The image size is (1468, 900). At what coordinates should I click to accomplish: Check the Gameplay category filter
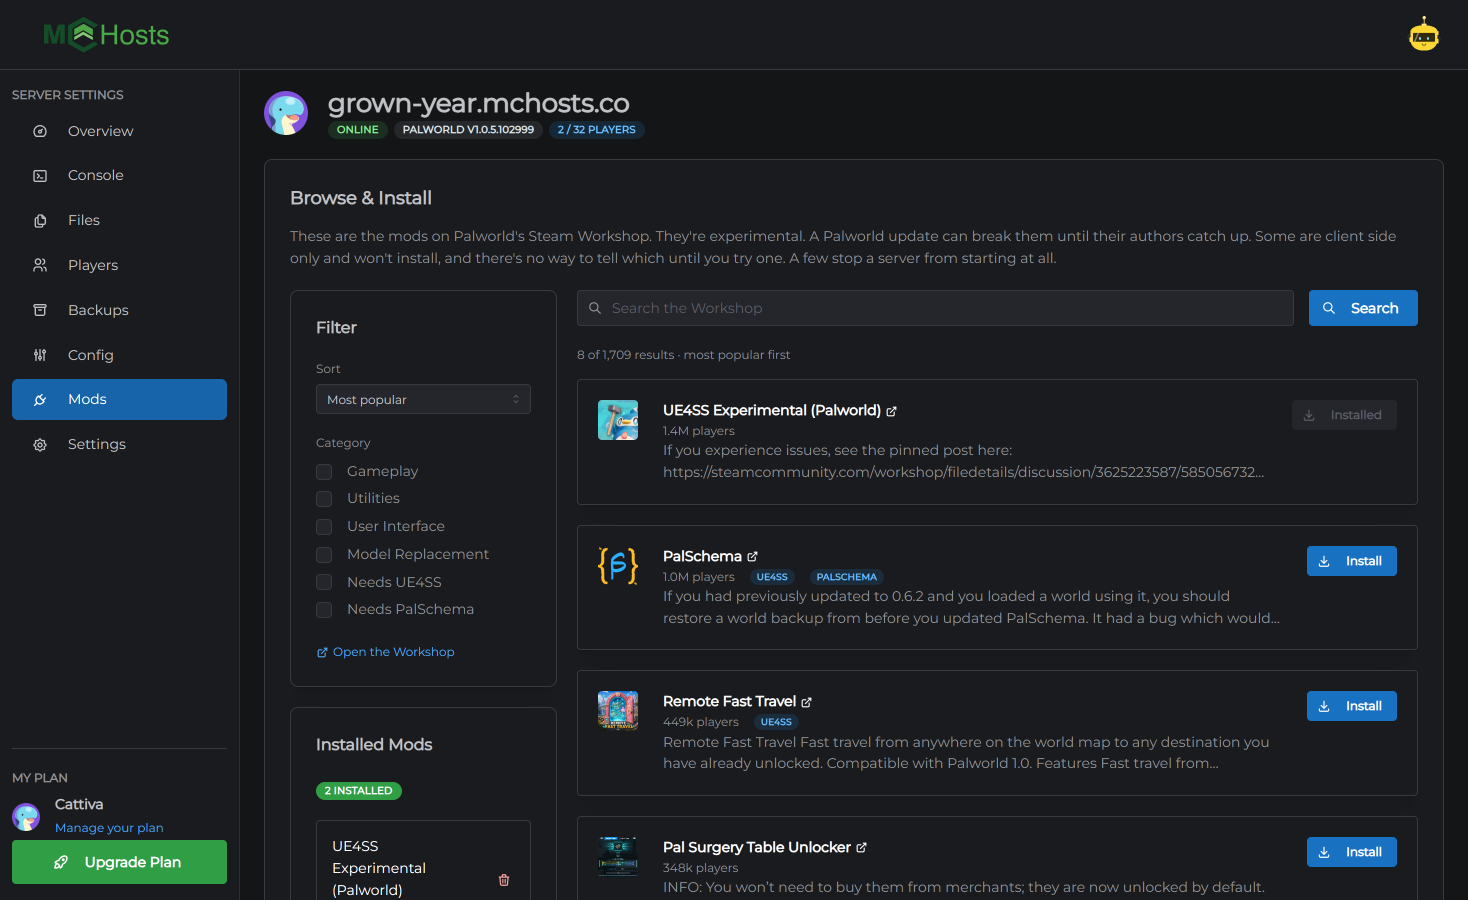coord(324,472)
